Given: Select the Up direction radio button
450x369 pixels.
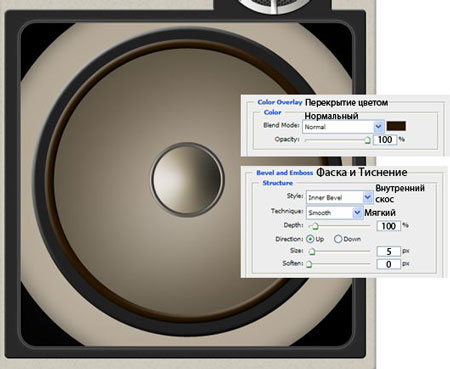Looking at the screenshot, I should 310,239.
